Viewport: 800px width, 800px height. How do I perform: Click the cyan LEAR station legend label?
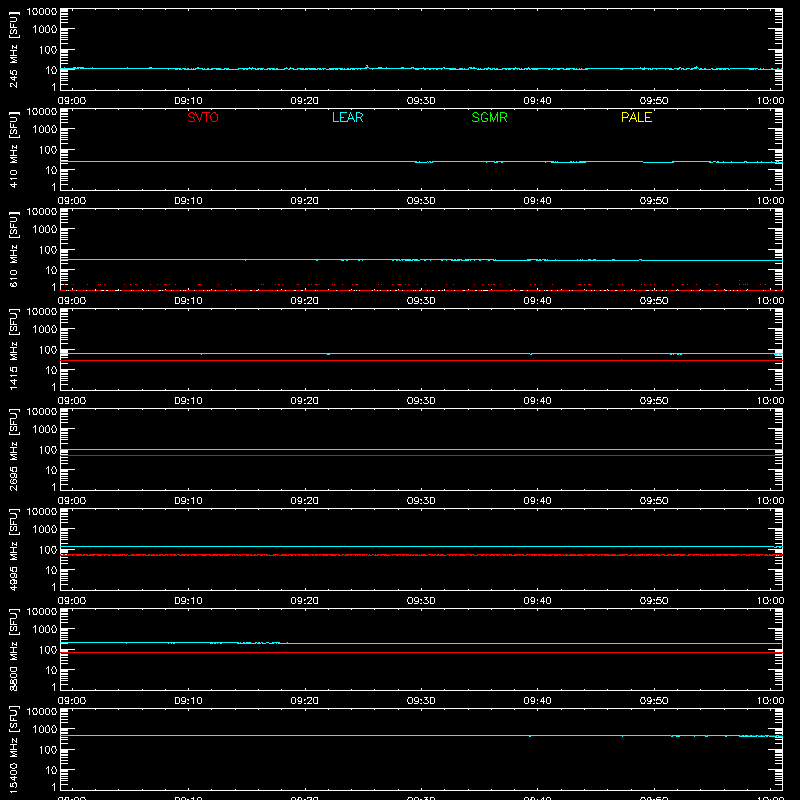pyautogui.click(x=347, y=117)
